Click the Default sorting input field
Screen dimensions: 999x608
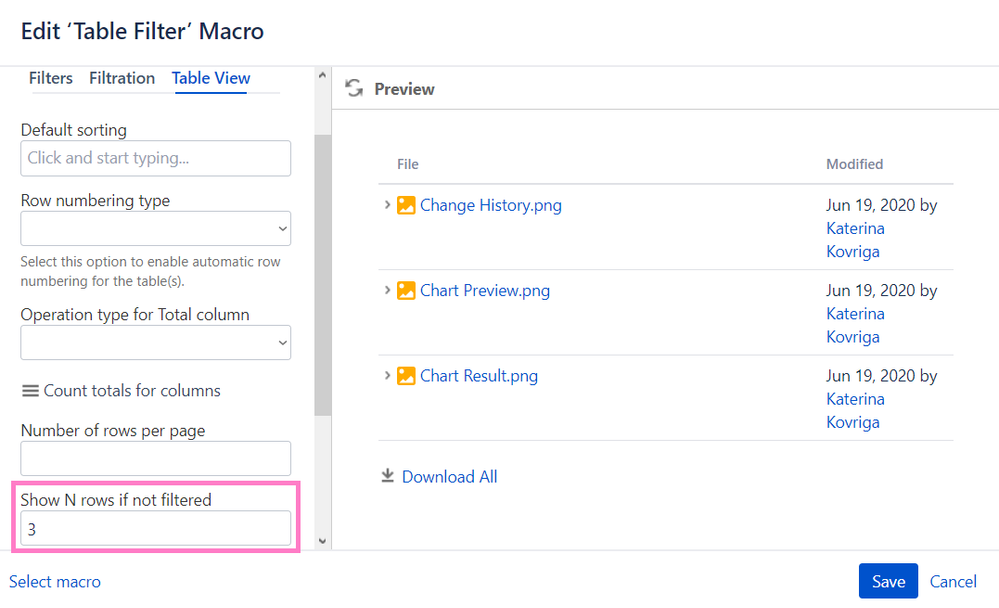tap(155, 158)
